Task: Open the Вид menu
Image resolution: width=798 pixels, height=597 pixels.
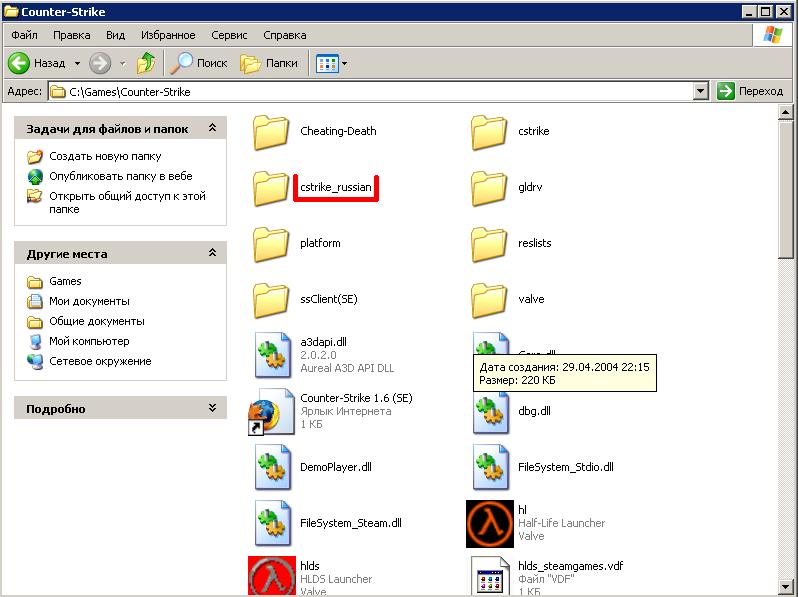Action: point(116,35)
